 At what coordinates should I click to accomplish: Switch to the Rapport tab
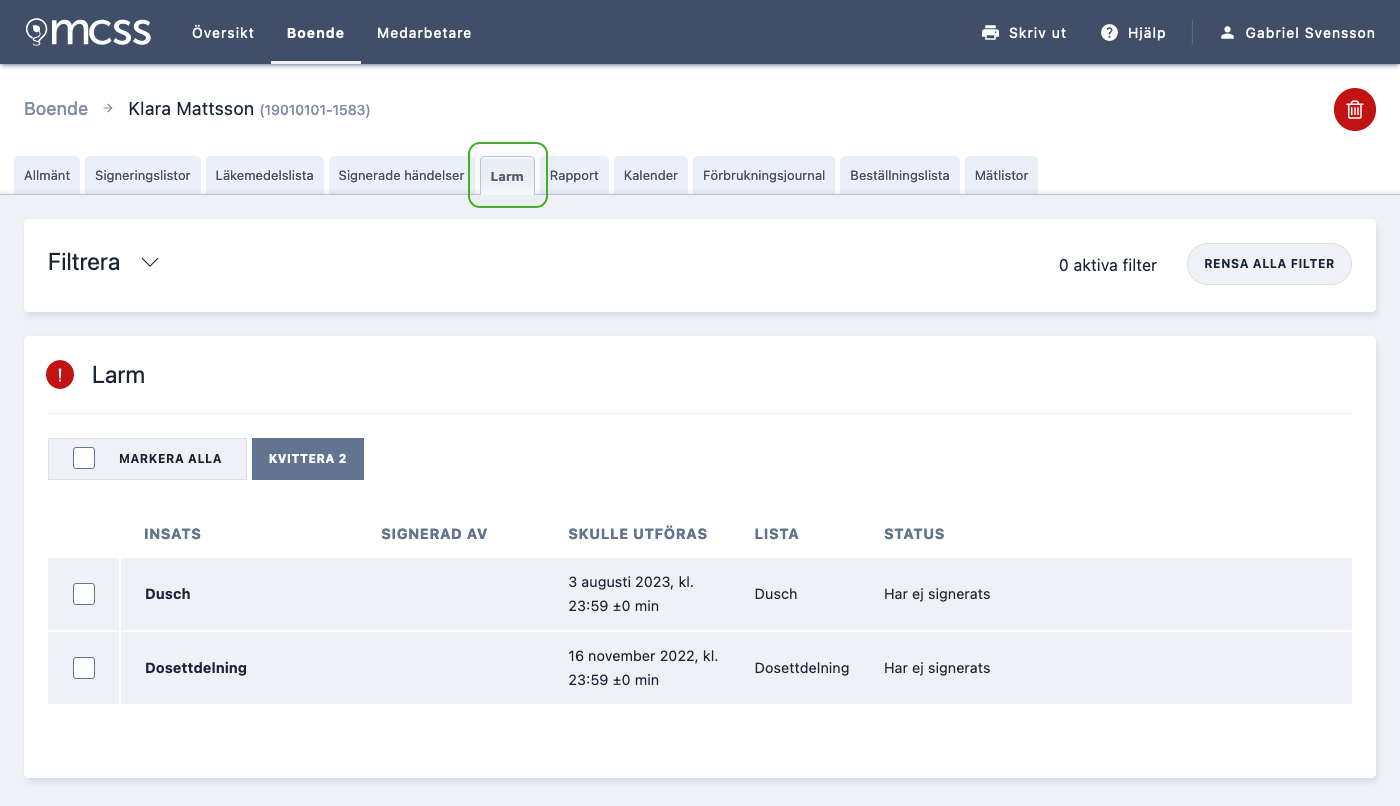pyautogui.click(x=574, y=175)
